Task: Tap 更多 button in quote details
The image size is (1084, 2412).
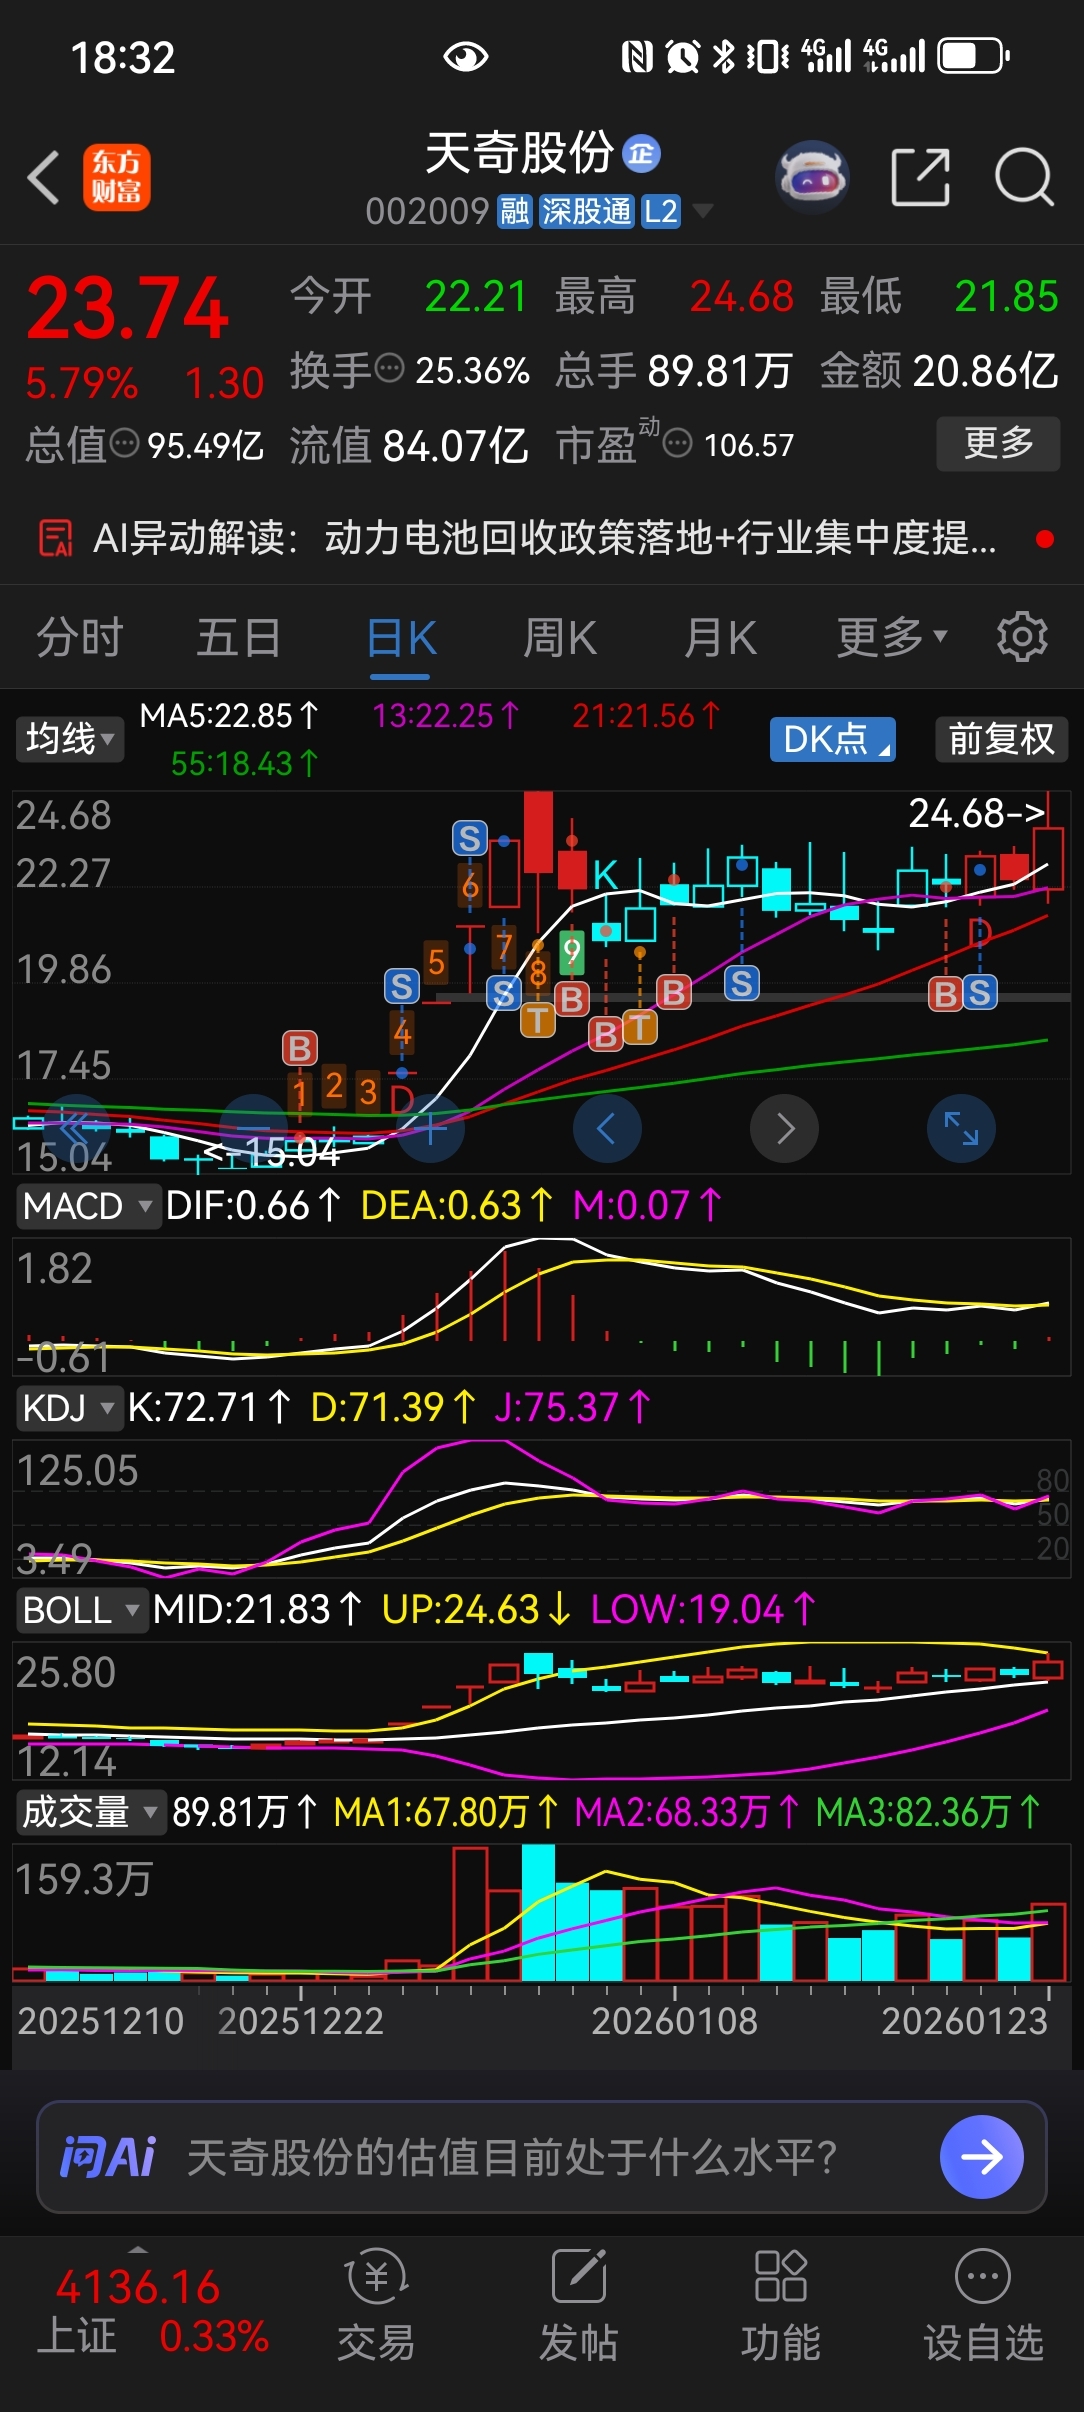Action: (x=998, y=443)
